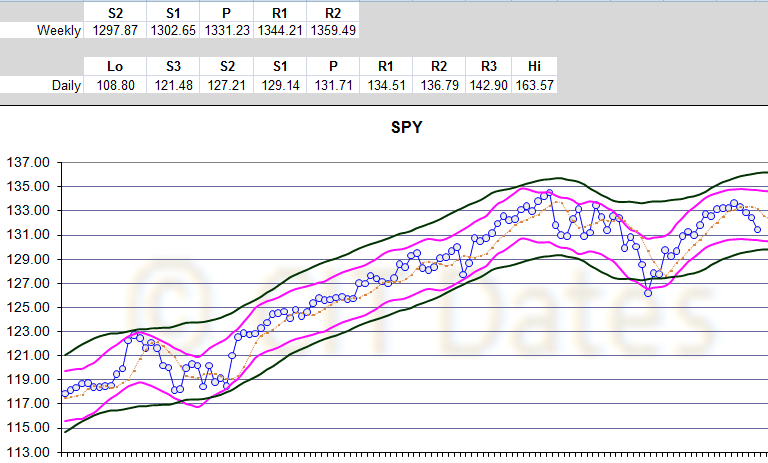Screen dimensions: 768x463
Task: Select the Weekly S1 value 1302.65
Action: 173,30
